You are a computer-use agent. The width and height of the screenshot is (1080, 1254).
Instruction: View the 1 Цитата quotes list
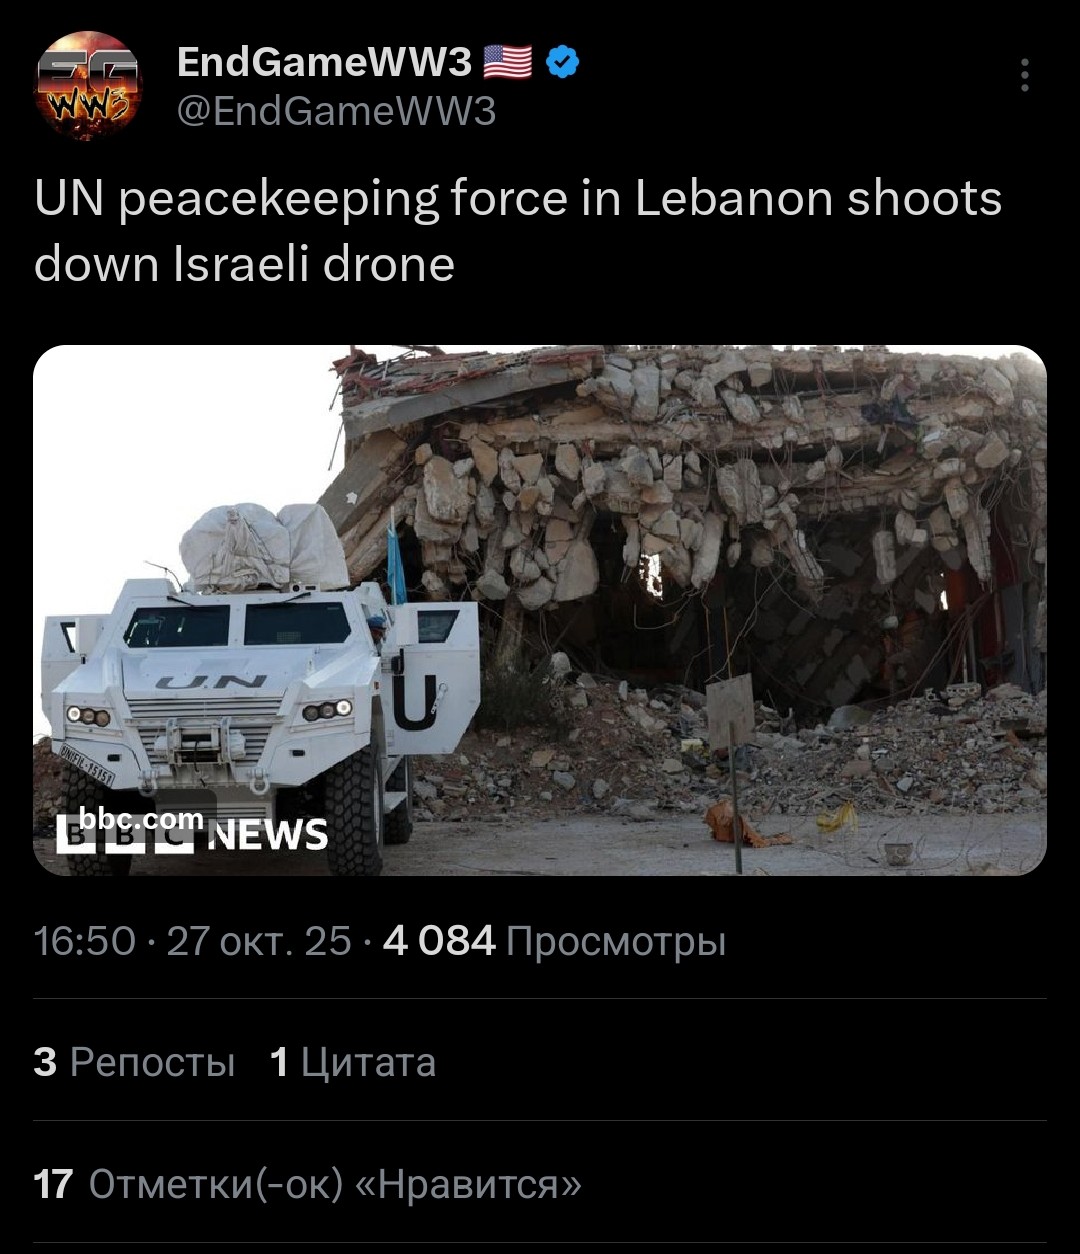point(353,1061)
